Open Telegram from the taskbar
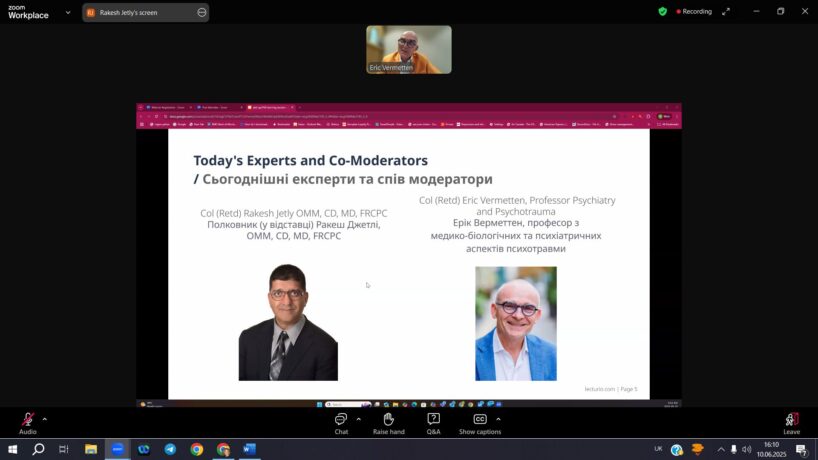818x460 pixels. click(170, 450)
